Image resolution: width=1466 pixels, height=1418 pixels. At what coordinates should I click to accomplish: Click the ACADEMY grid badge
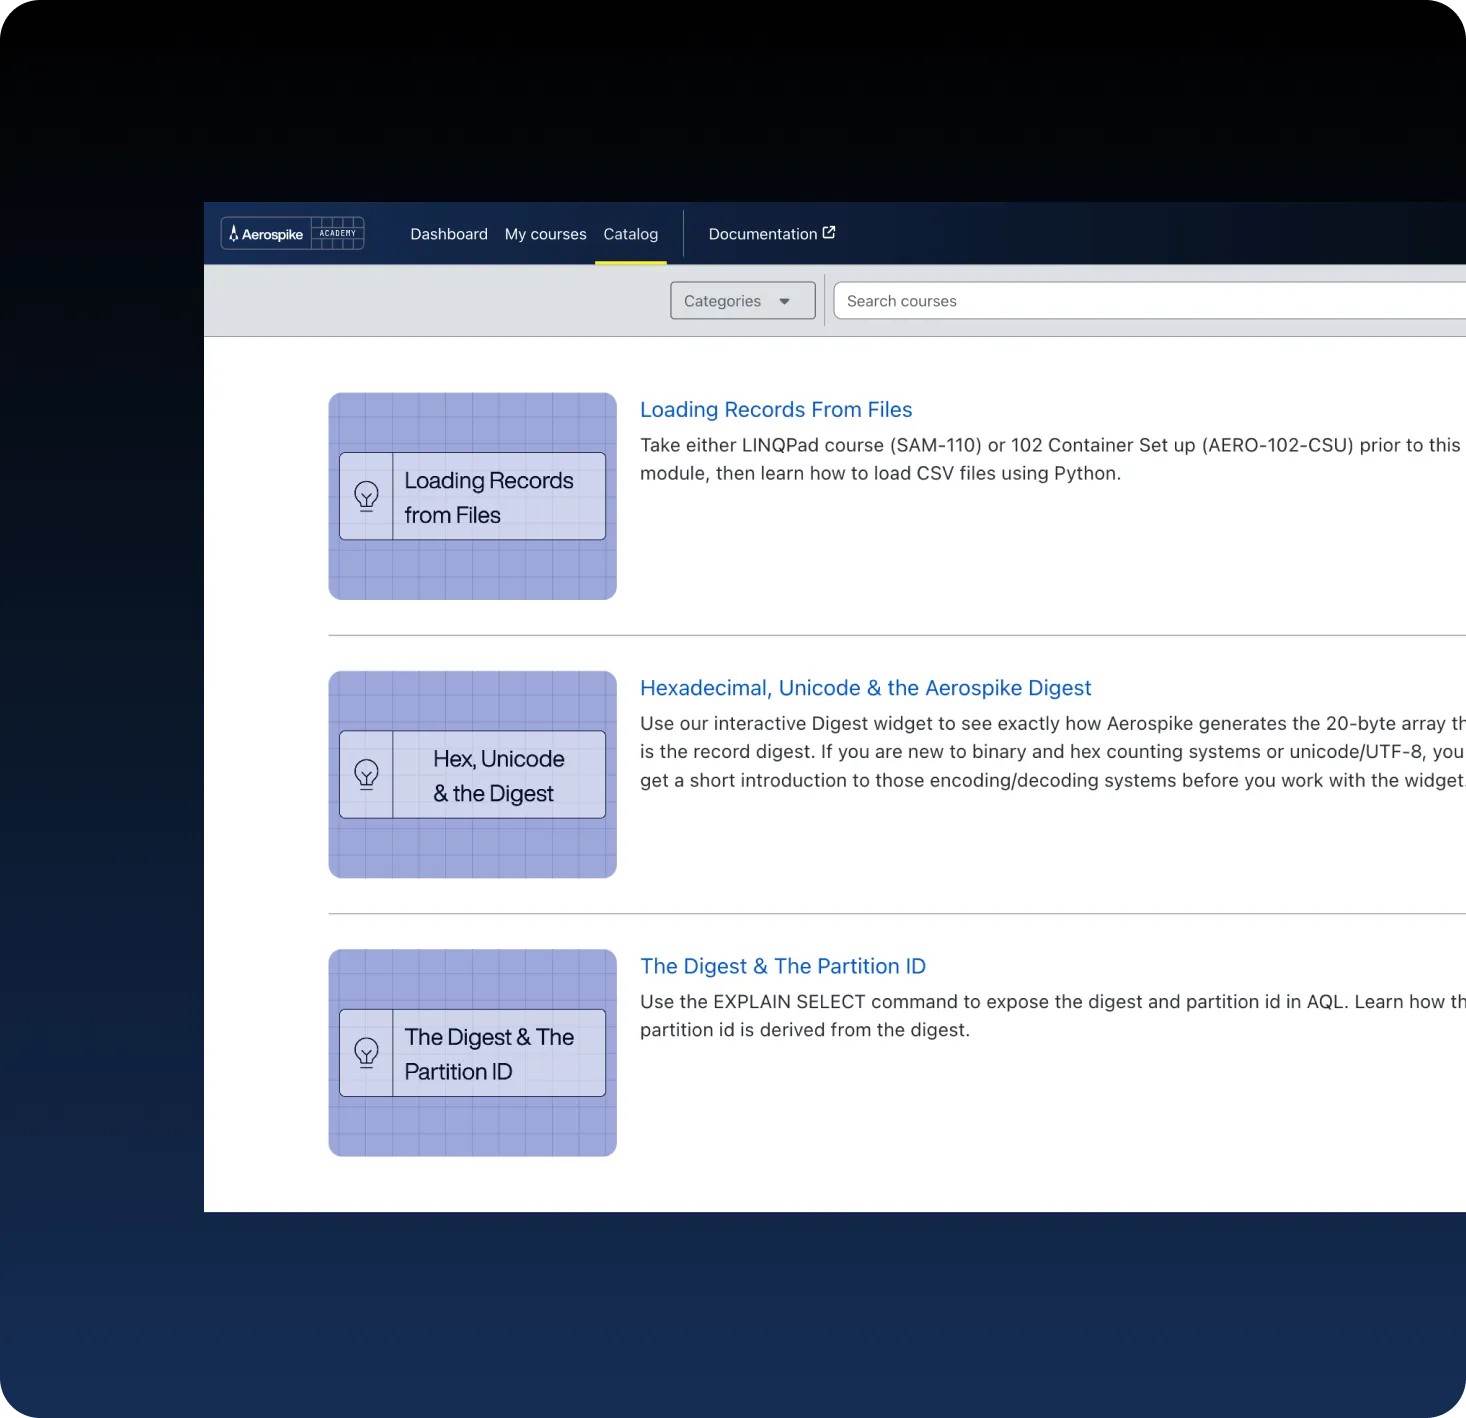pyautogui.click(x=337, y=233)
